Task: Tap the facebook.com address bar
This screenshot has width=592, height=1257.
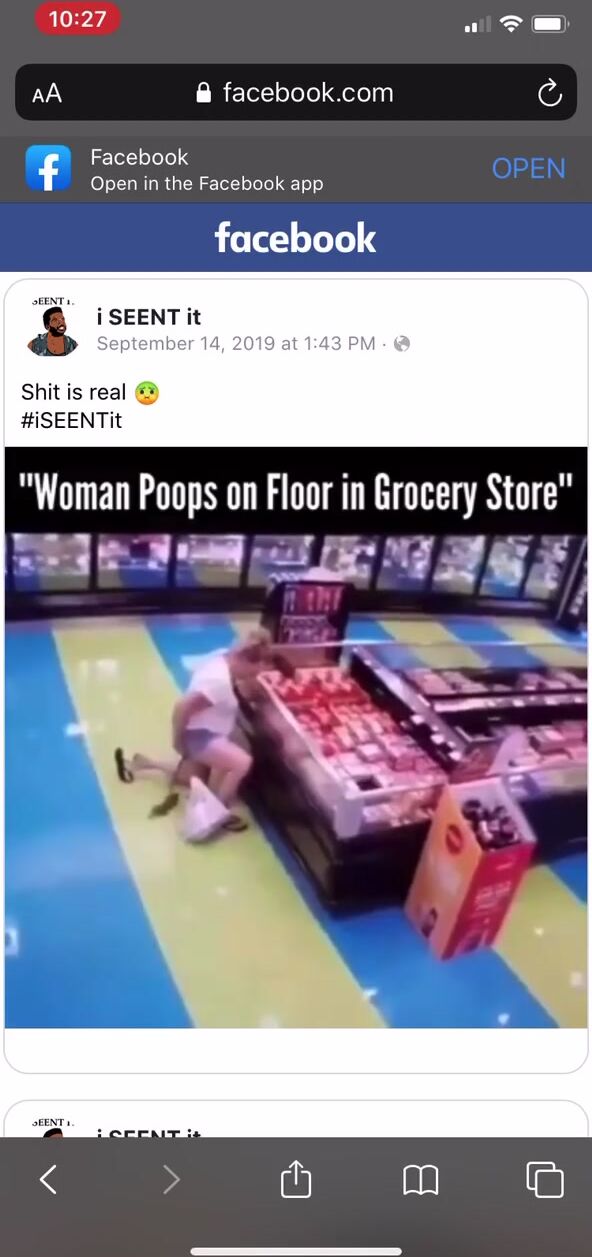Action: 296,93
